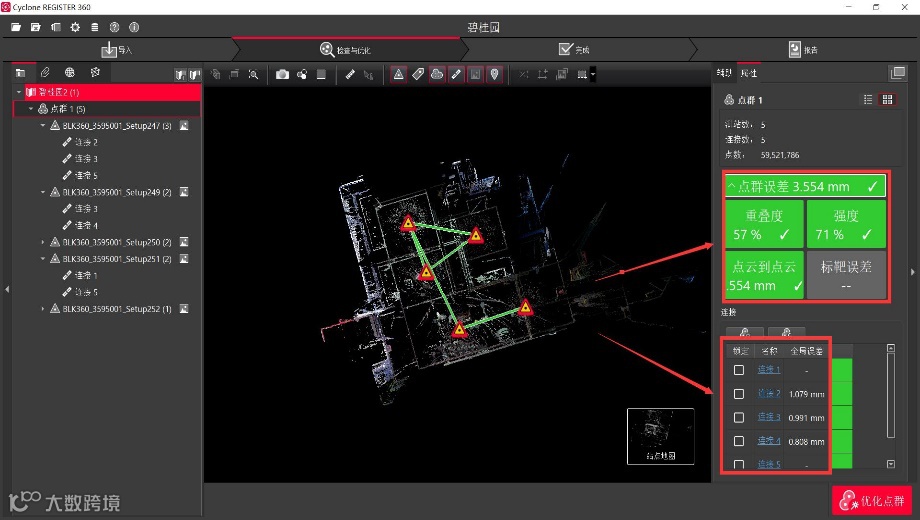Image resolution: width=920 pixels, height=520 pixels.
Task: Go to the report step
Action: (x=803, y=50)
